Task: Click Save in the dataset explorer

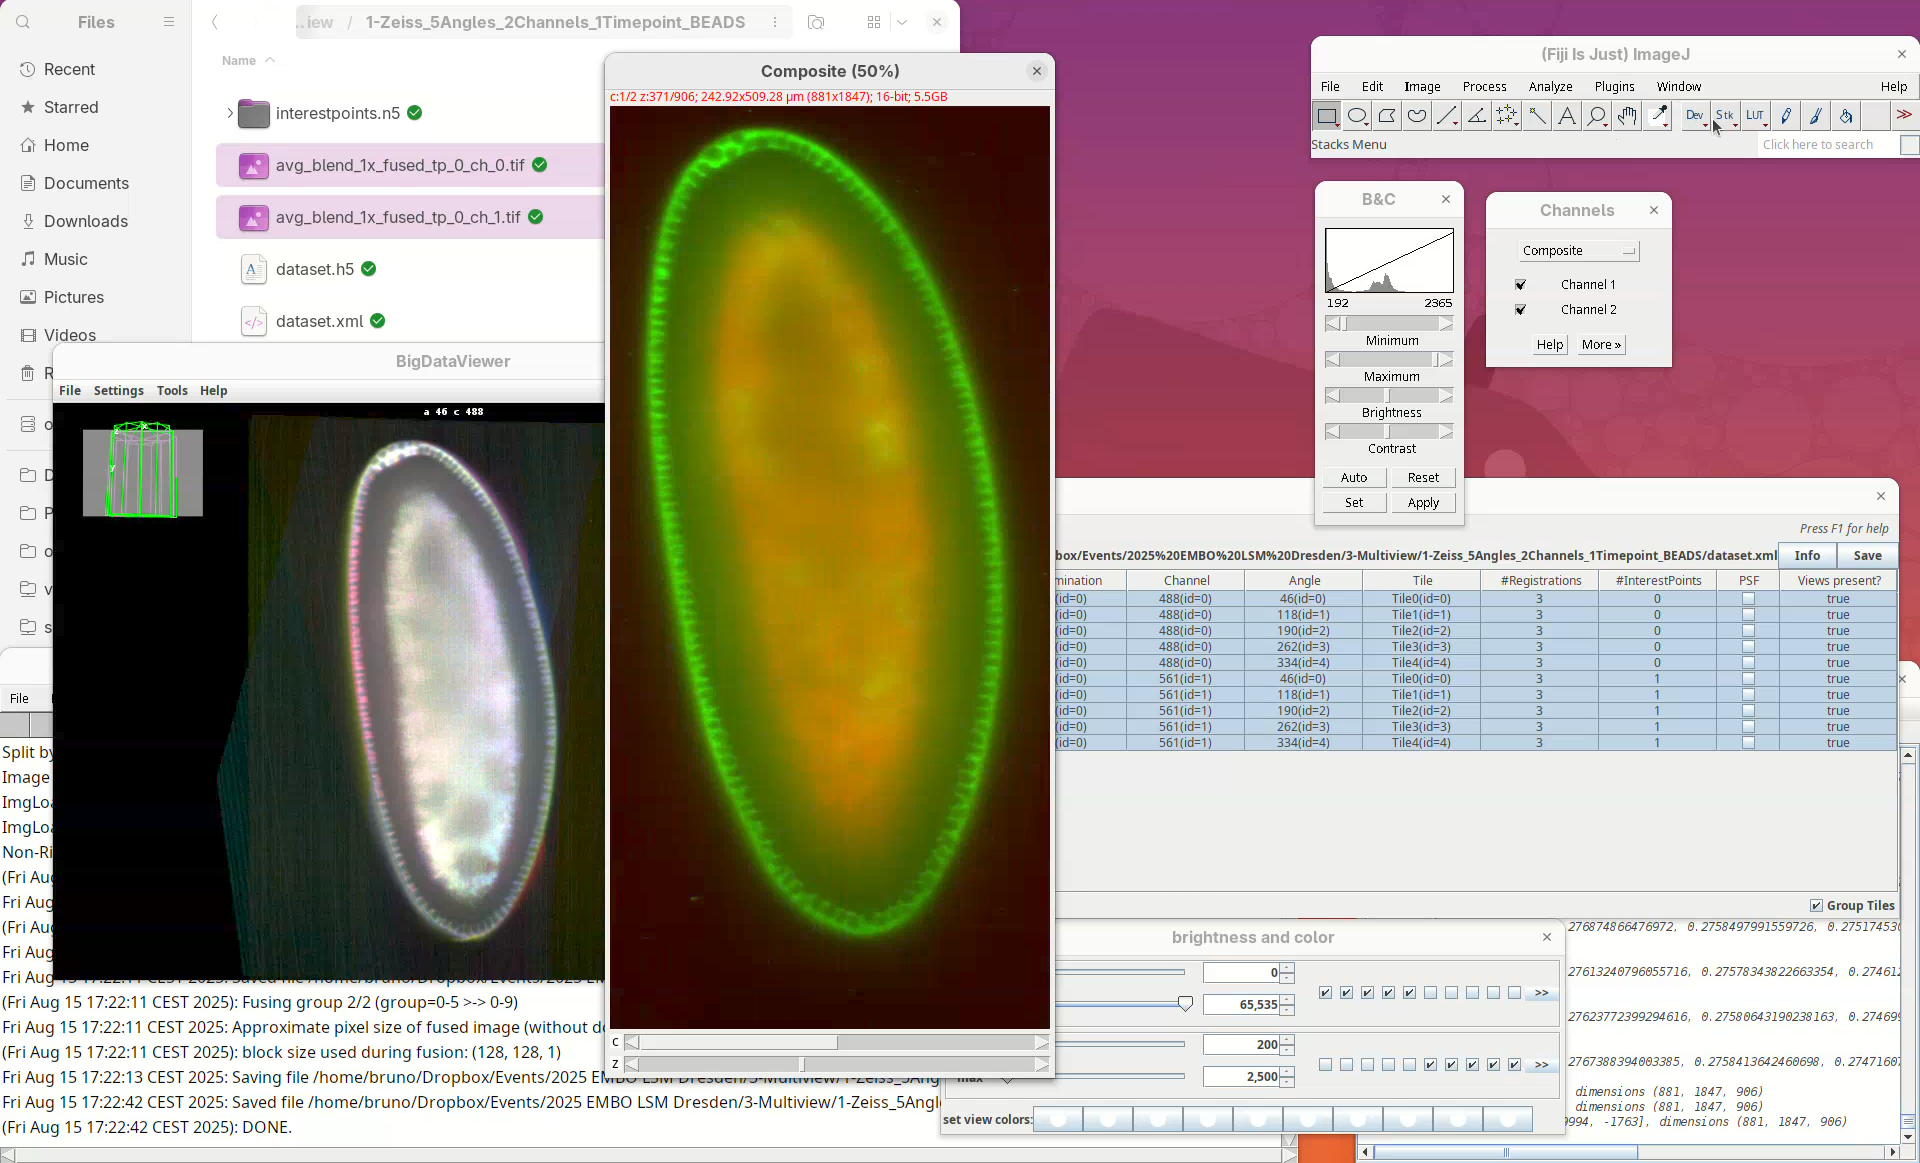Action: [x=1866, y=555]
